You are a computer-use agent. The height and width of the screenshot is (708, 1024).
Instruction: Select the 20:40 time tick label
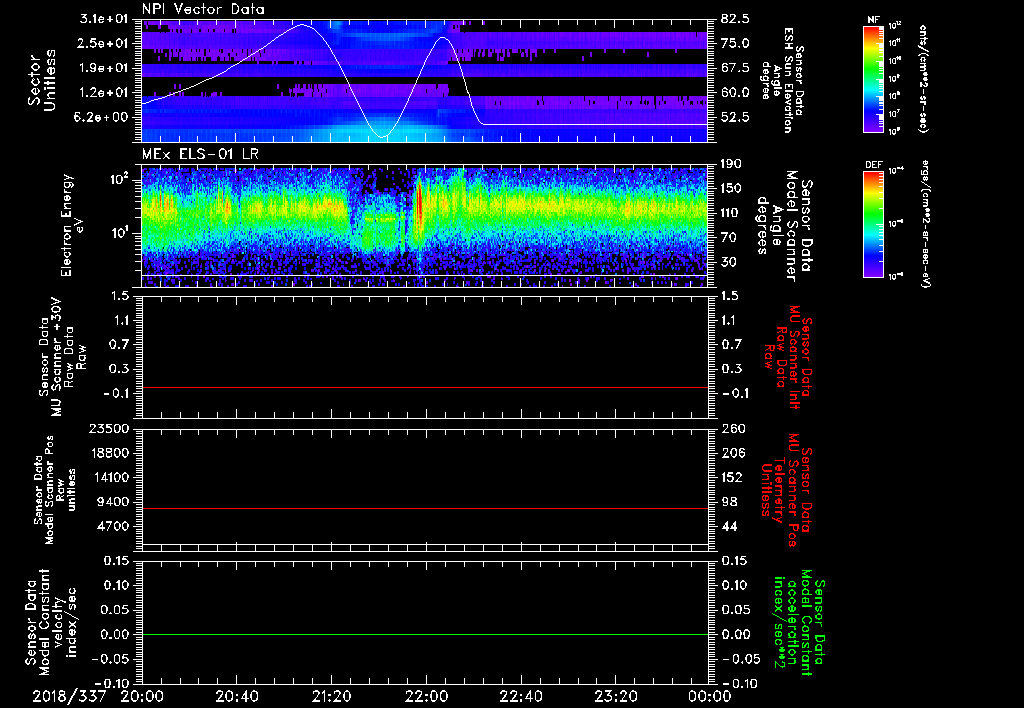237,696
